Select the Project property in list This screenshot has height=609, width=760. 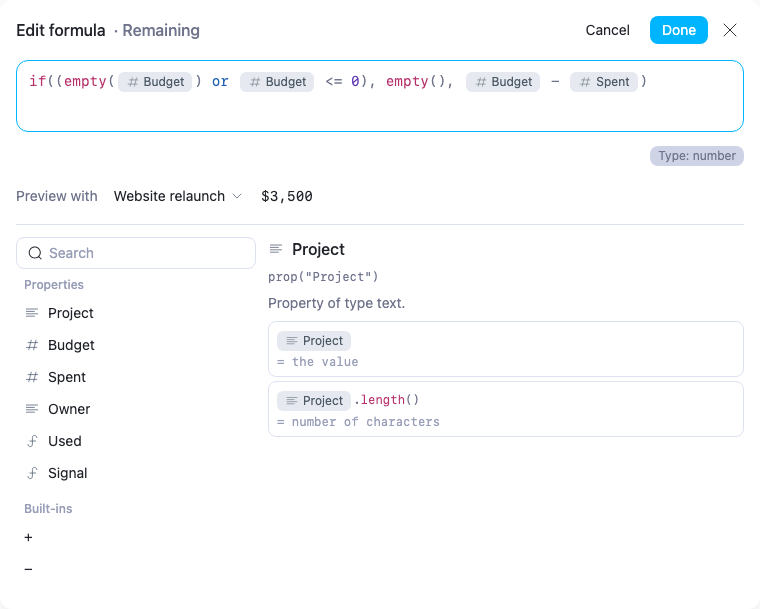click(136, 313)
